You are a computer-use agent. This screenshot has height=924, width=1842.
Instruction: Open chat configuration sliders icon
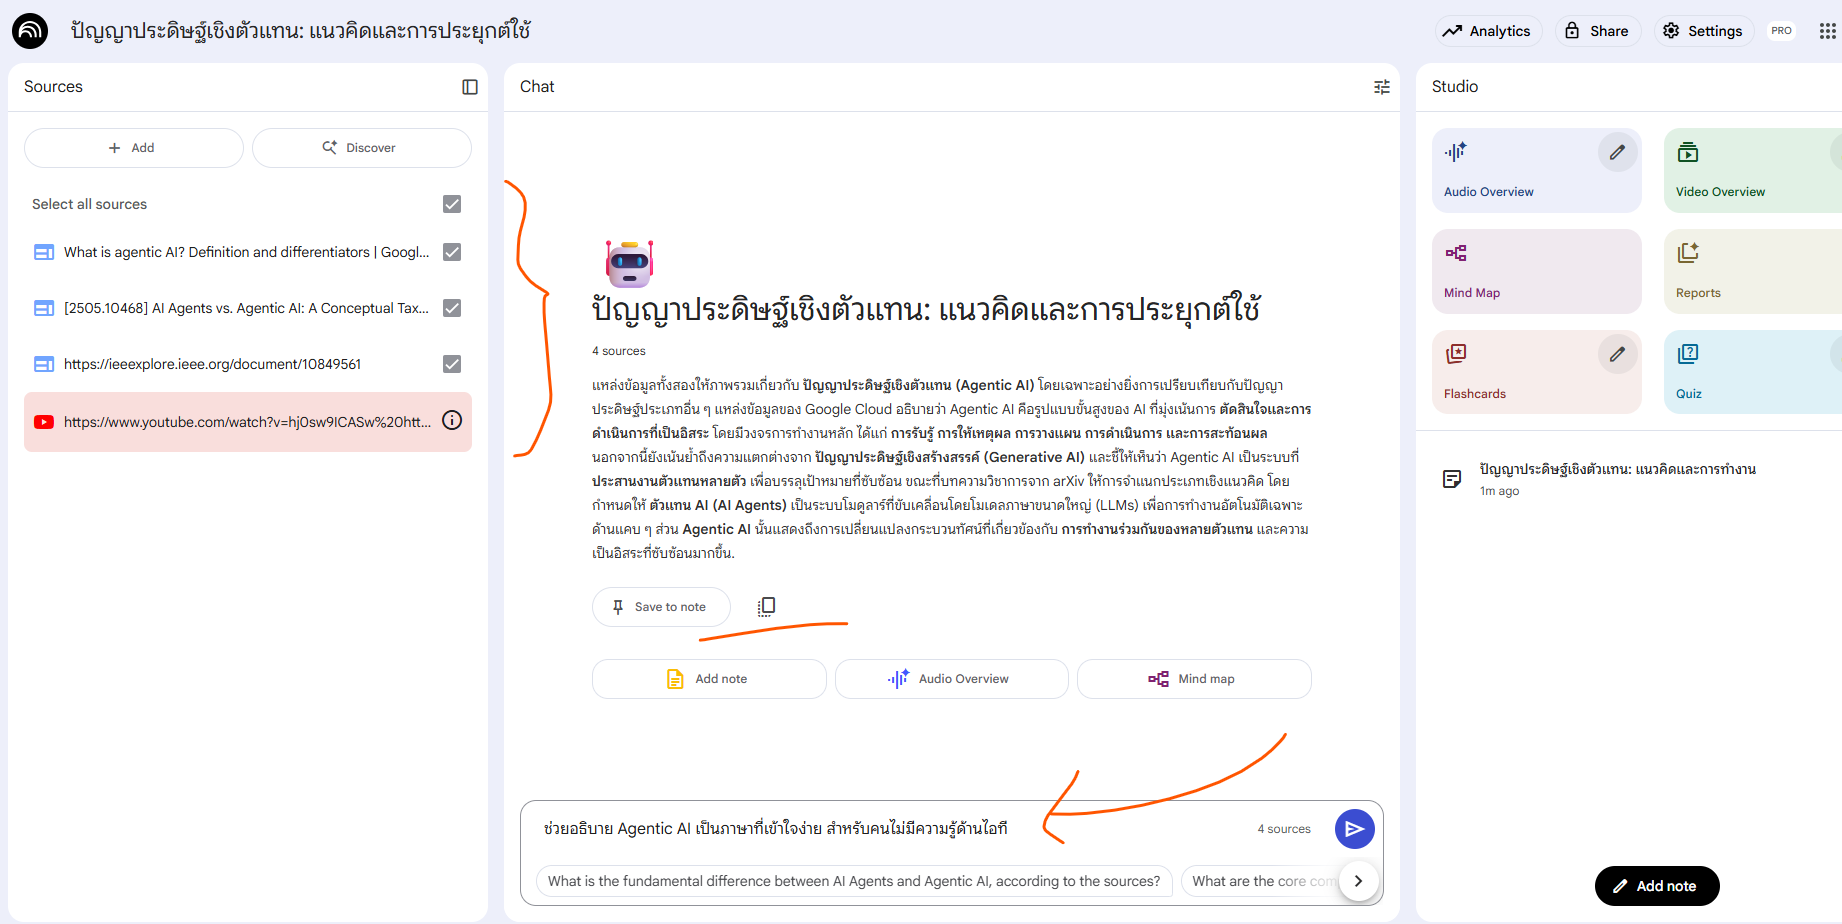click(x=1381, y=87)
